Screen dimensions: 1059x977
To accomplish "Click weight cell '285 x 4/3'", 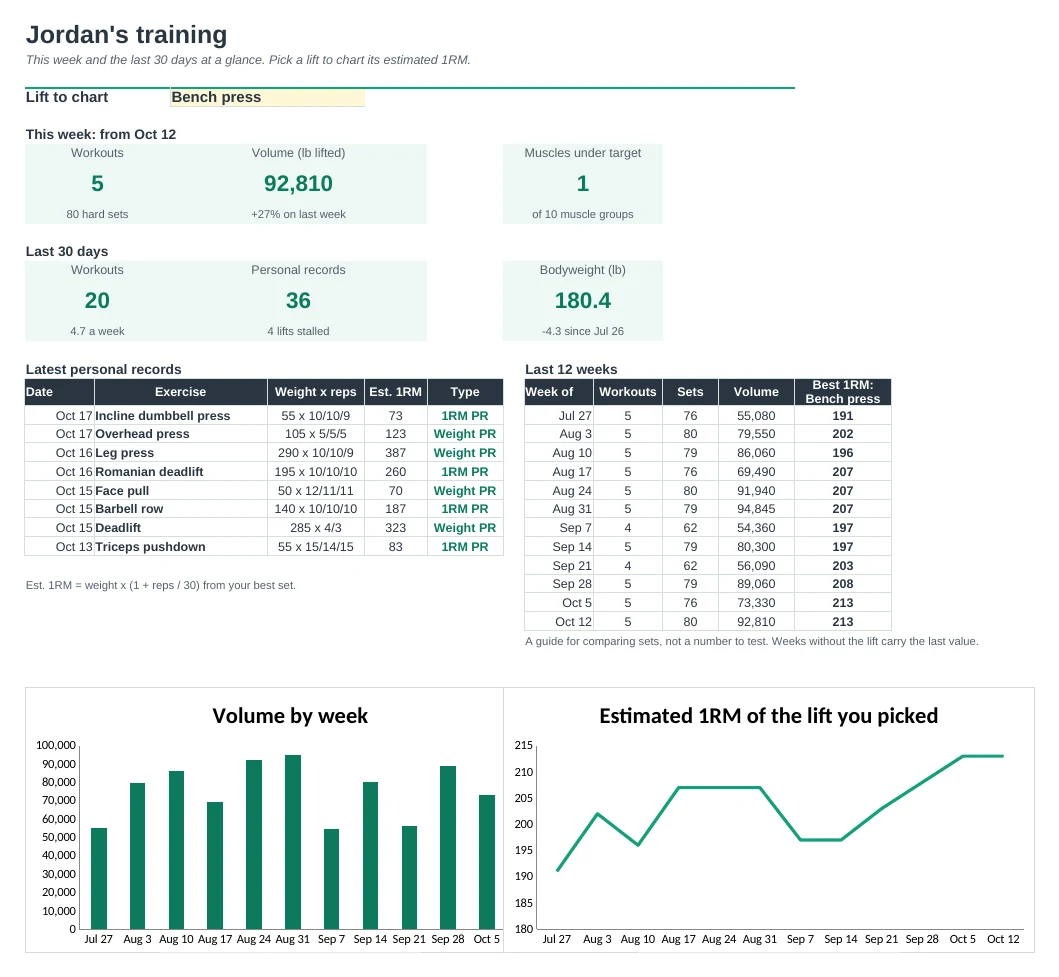I will (315, 528).
